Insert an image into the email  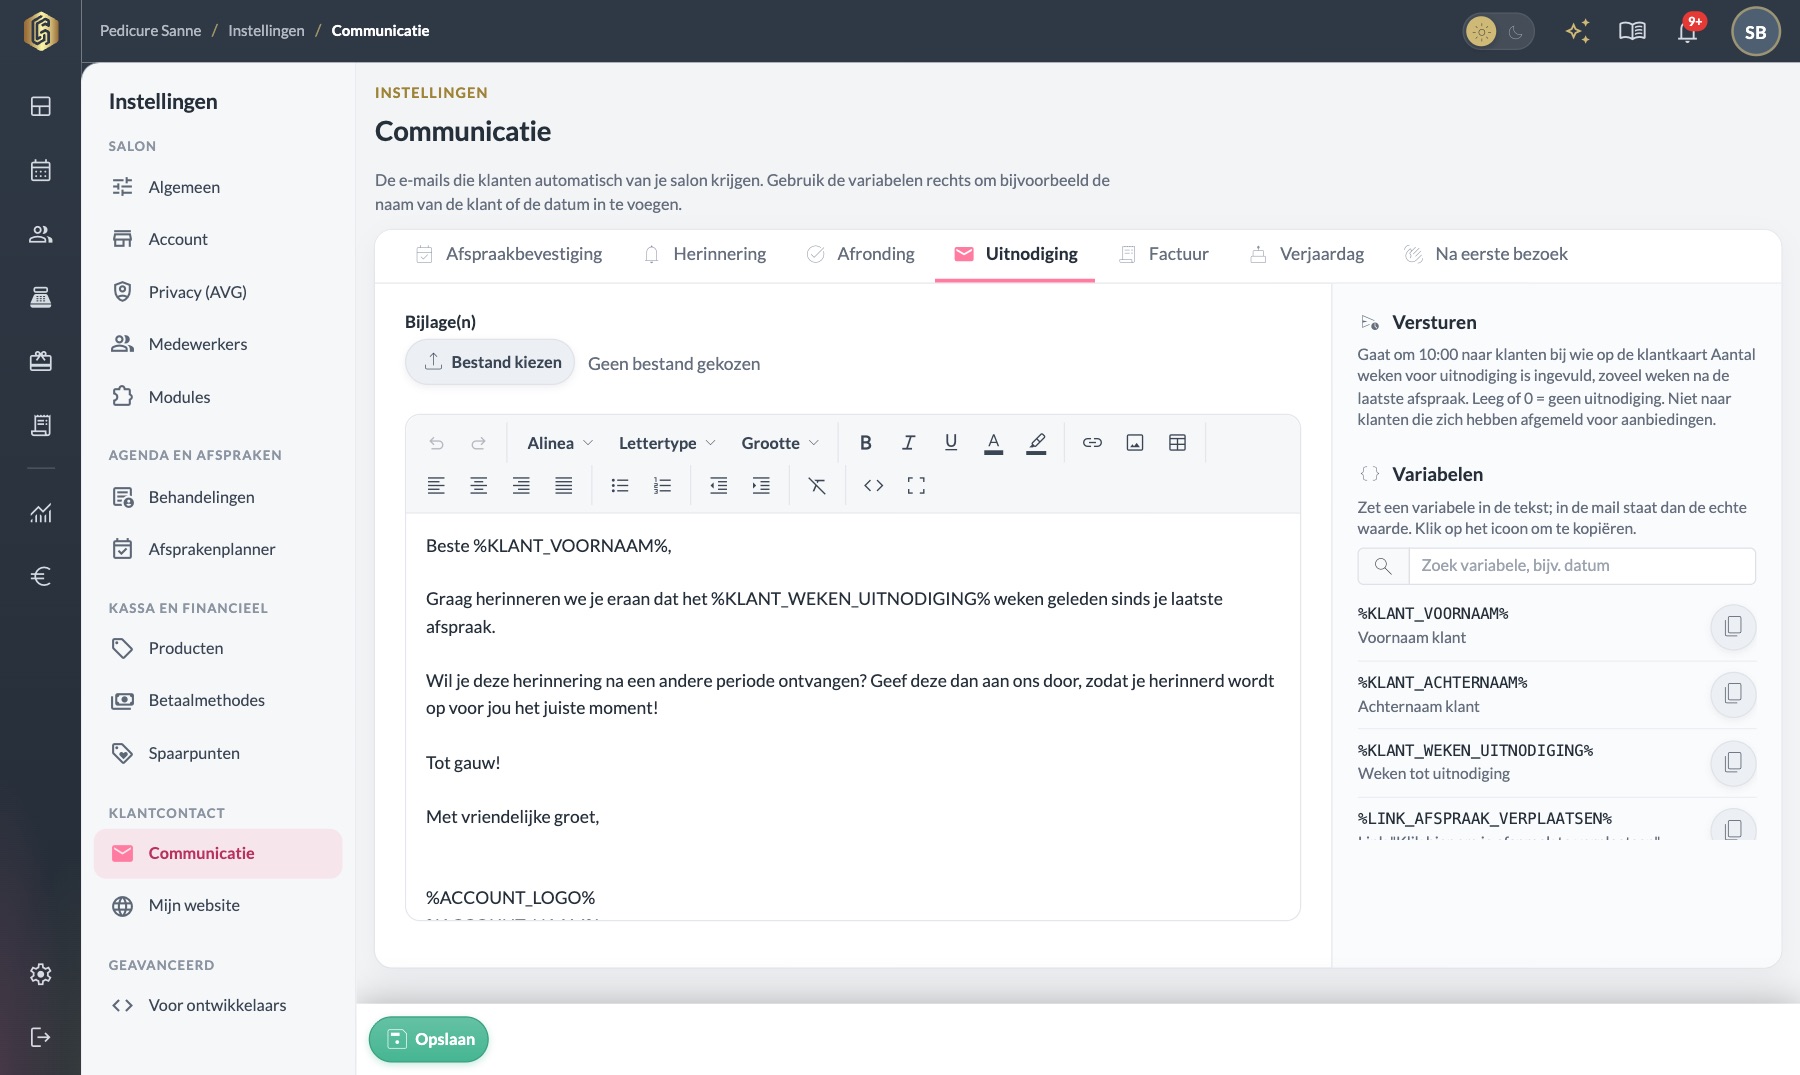1135,443
